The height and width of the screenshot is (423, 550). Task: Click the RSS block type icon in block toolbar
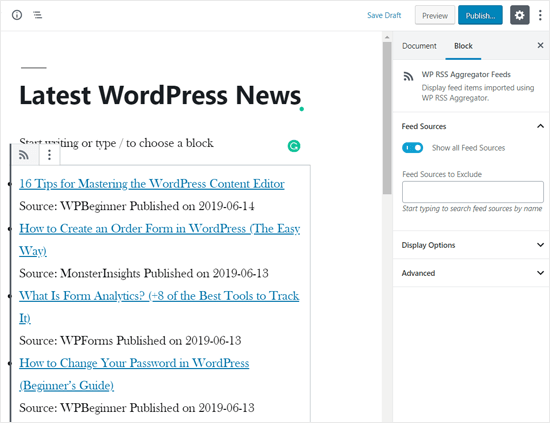(x=24, y=155)
